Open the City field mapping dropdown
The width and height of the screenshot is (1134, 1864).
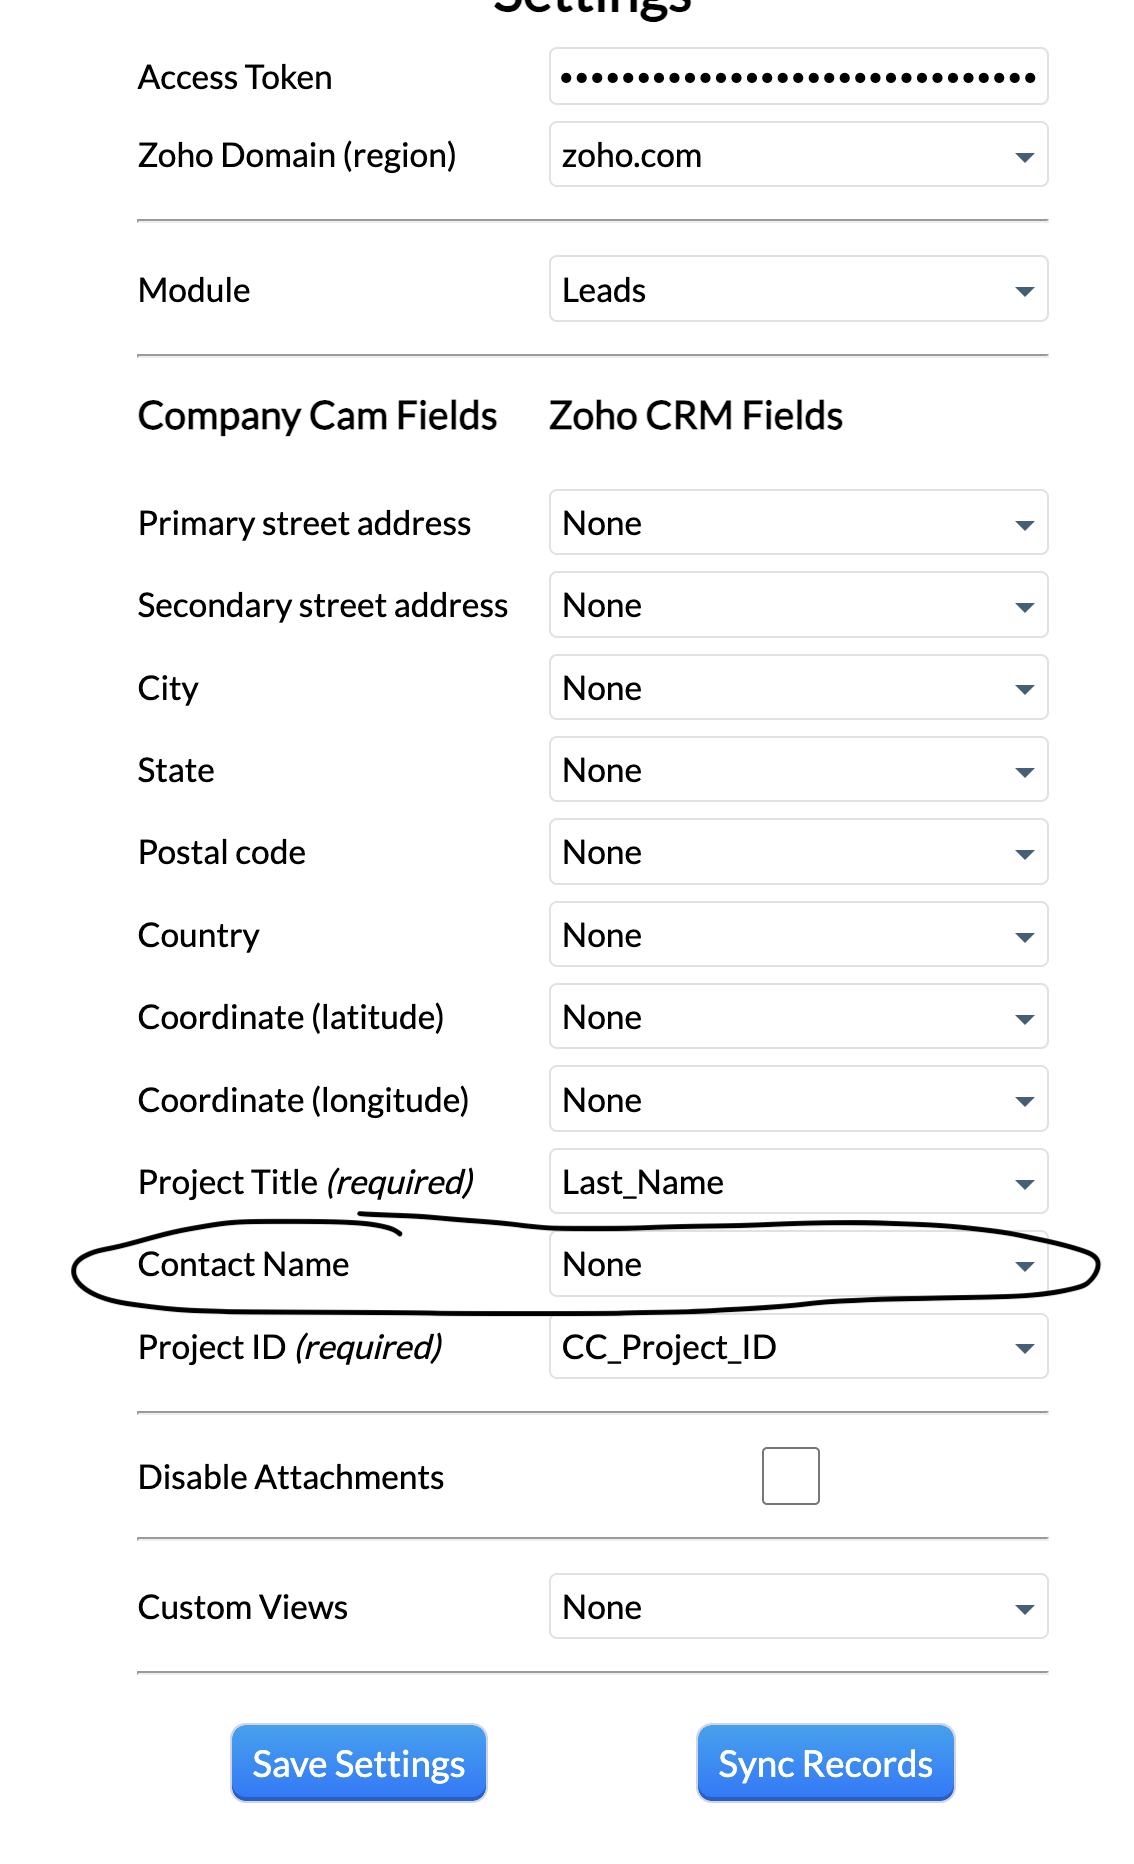point(798,688)
